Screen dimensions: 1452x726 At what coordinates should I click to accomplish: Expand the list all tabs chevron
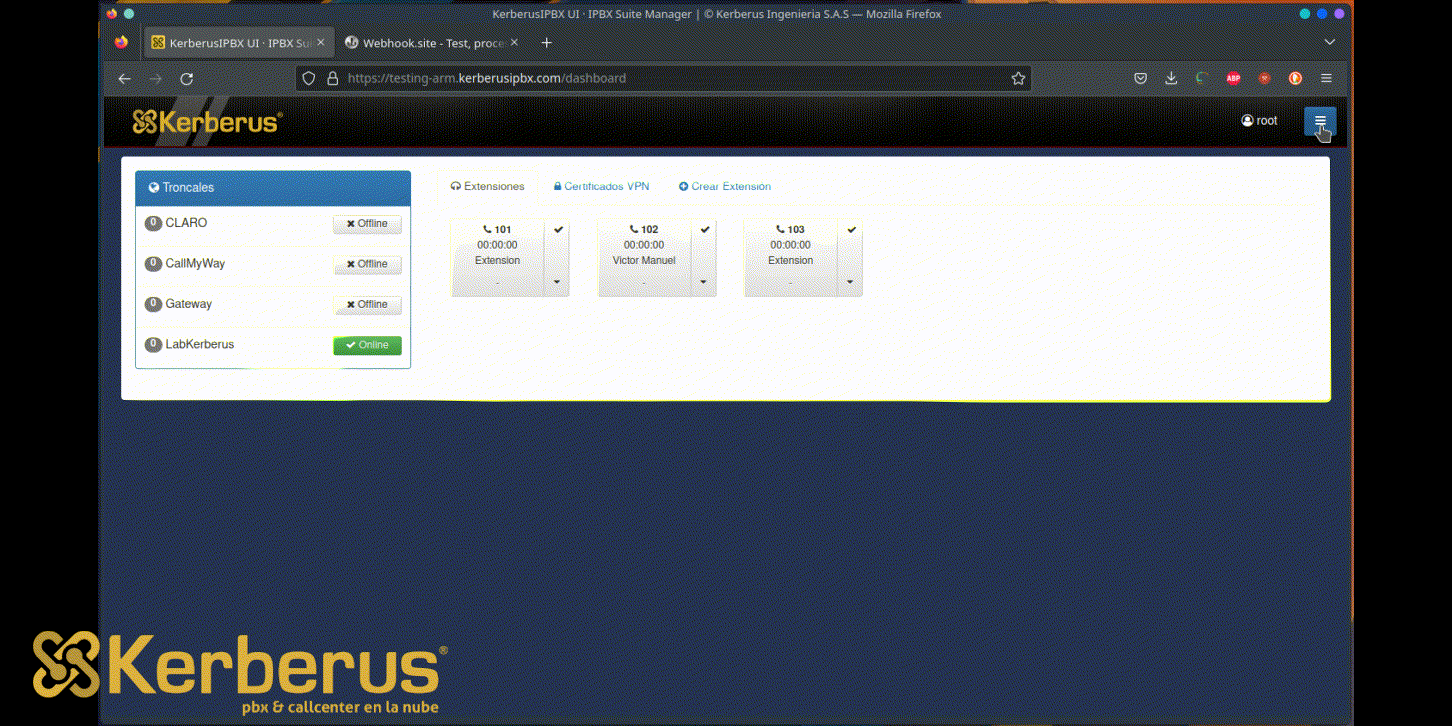1329,43
